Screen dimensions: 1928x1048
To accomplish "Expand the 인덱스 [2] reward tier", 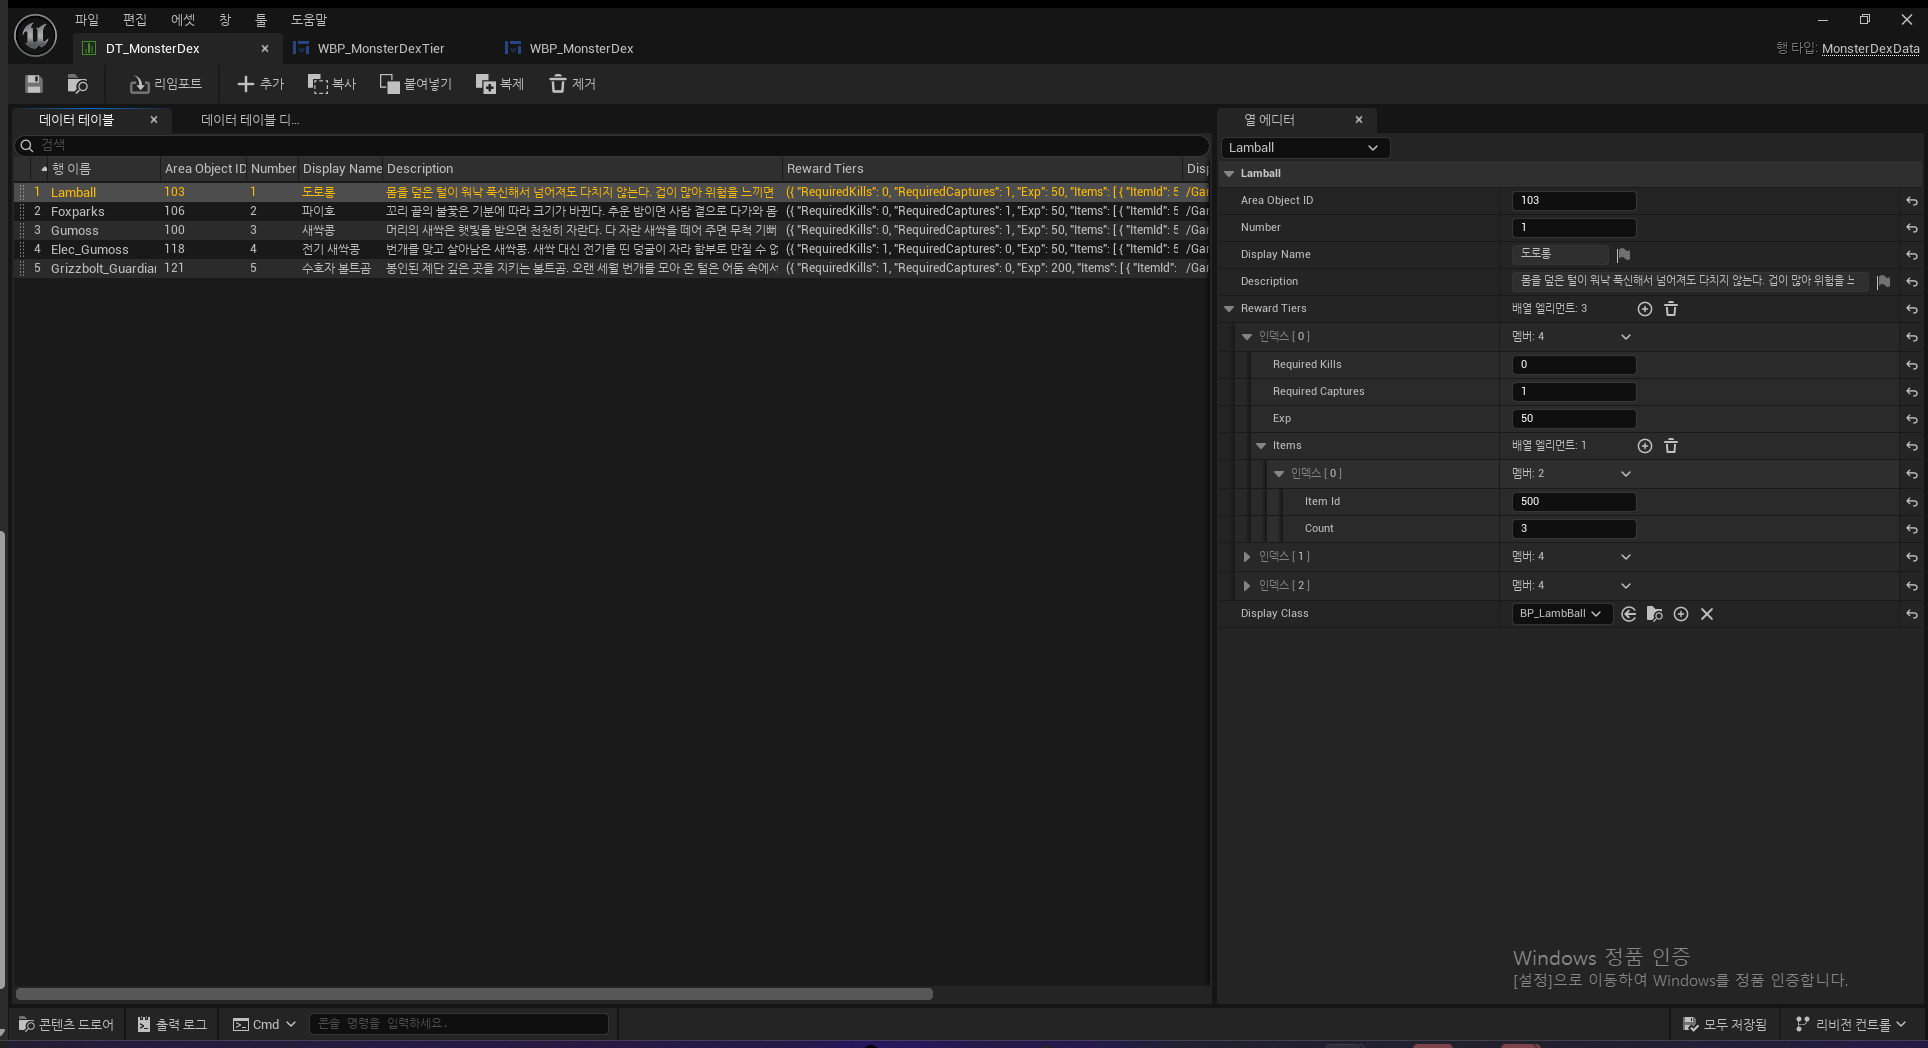I will pos(1247,586).
